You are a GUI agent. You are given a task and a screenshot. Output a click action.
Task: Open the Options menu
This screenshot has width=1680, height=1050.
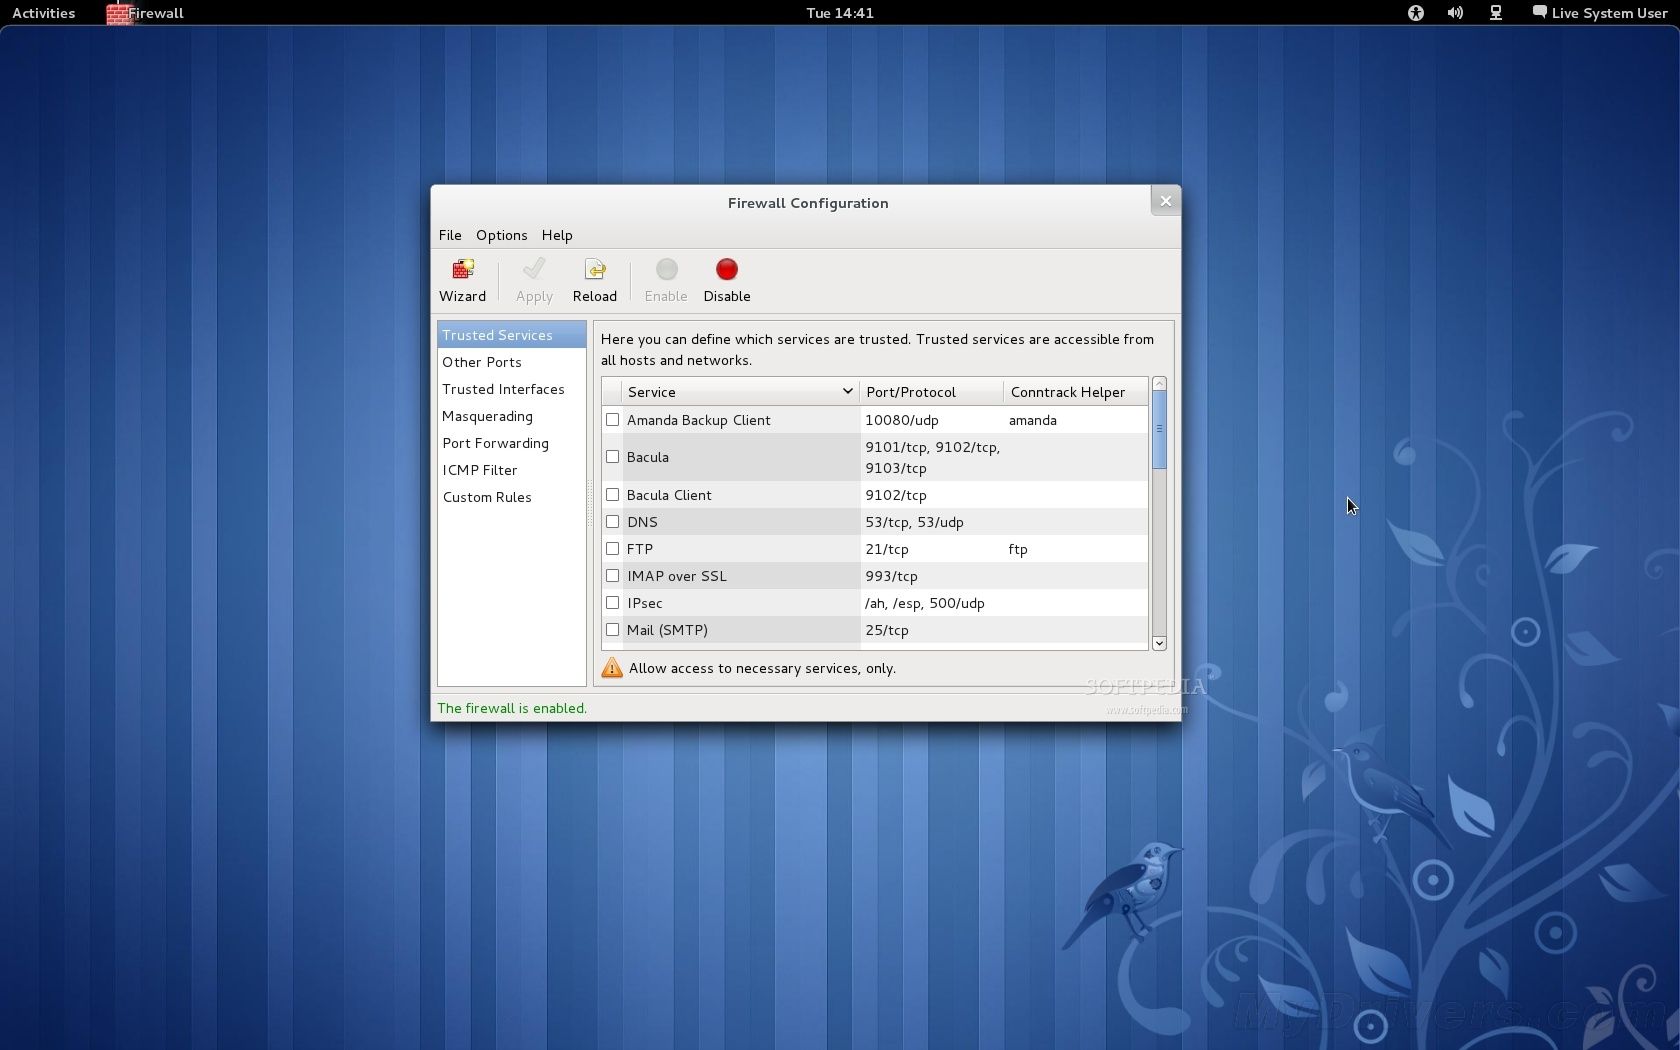501,235
